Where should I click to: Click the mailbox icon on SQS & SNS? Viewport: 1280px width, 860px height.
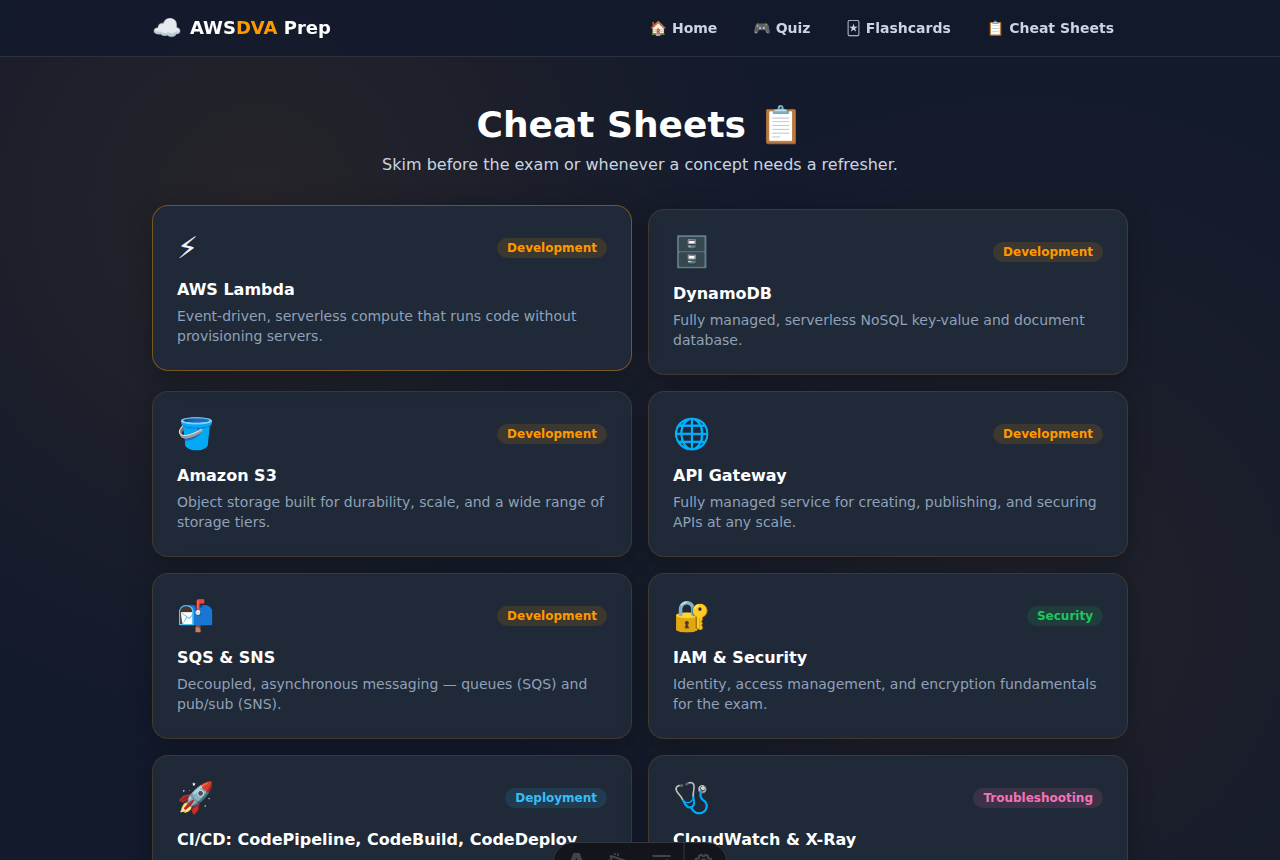(195, 616)
